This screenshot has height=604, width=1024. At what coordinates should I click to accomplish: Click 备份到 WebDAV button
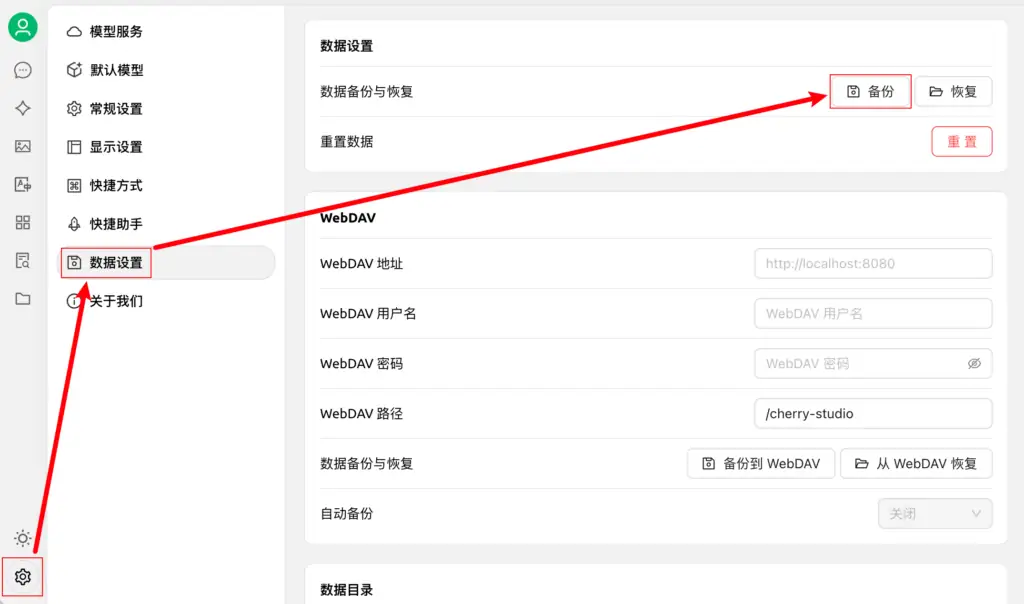[x=760, y=463]
